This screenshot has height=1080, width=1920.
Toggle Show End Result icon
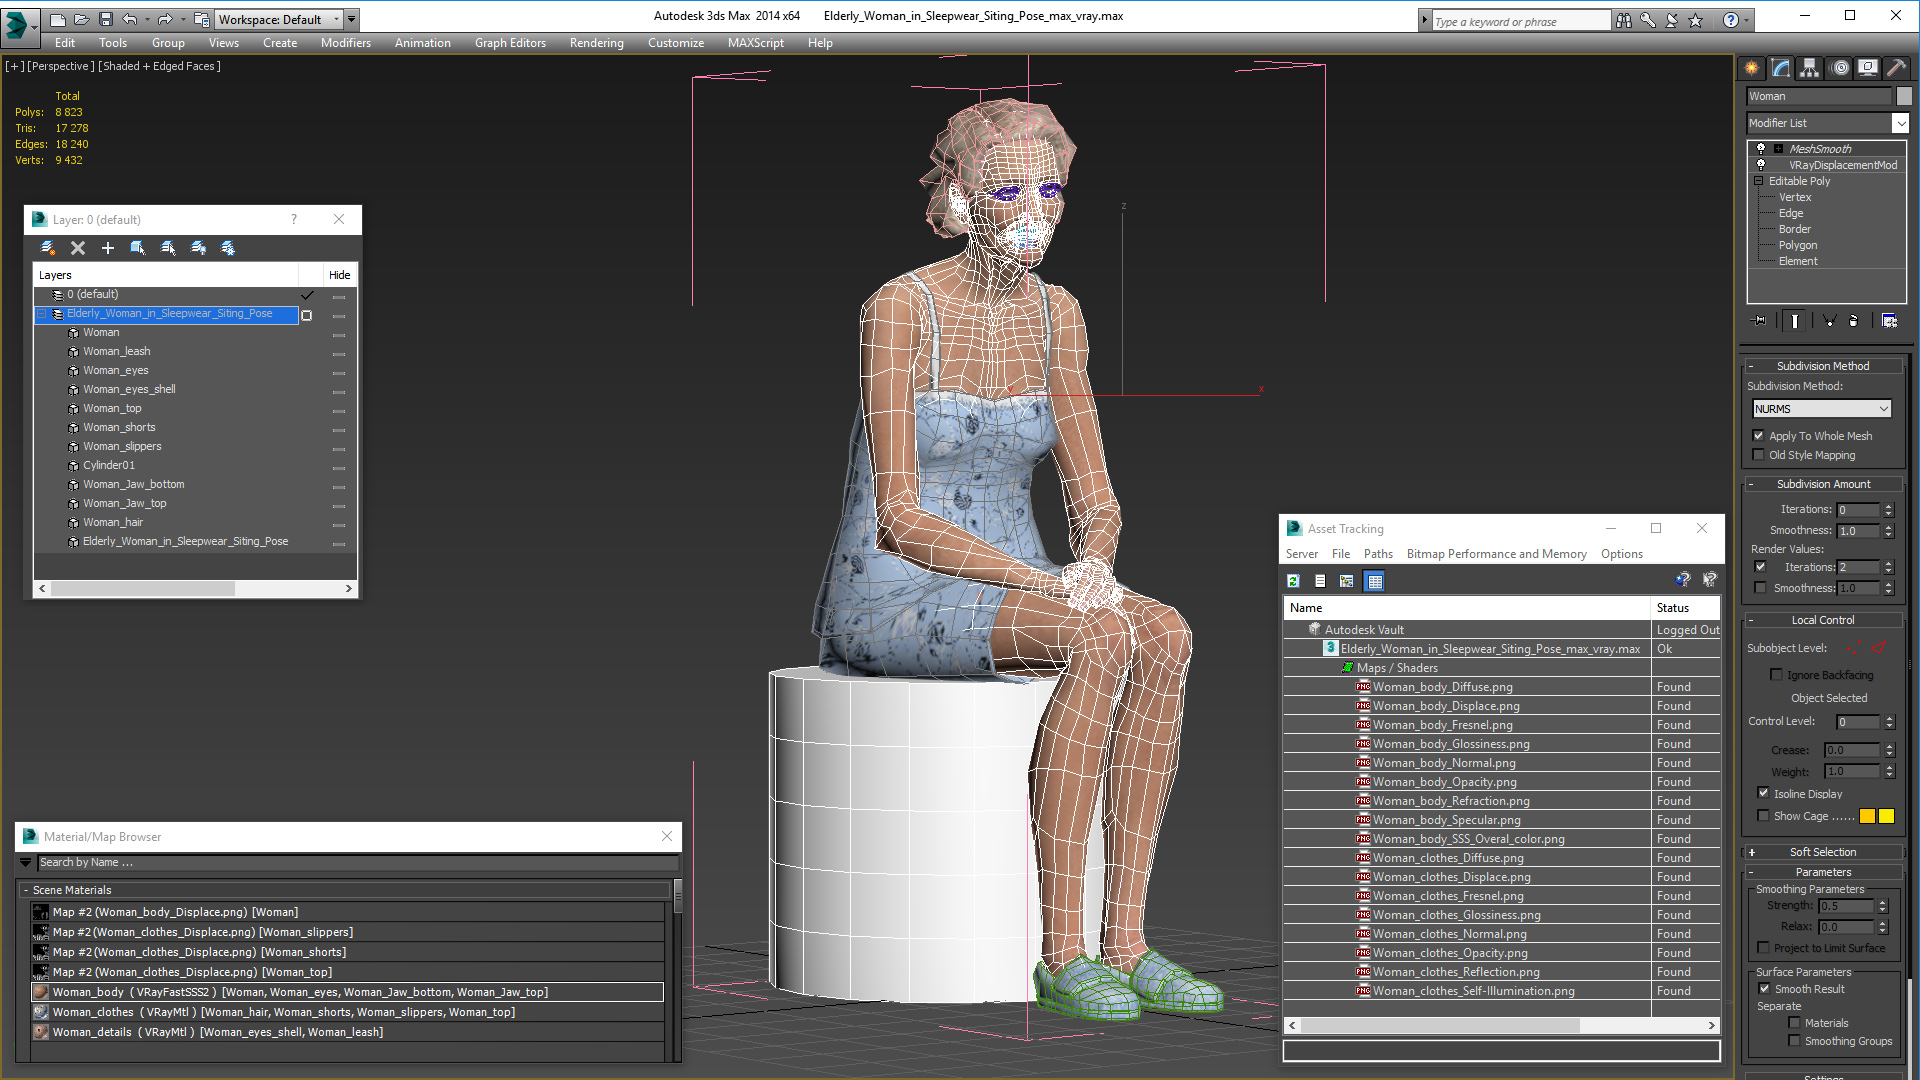tap(1795, 321)
